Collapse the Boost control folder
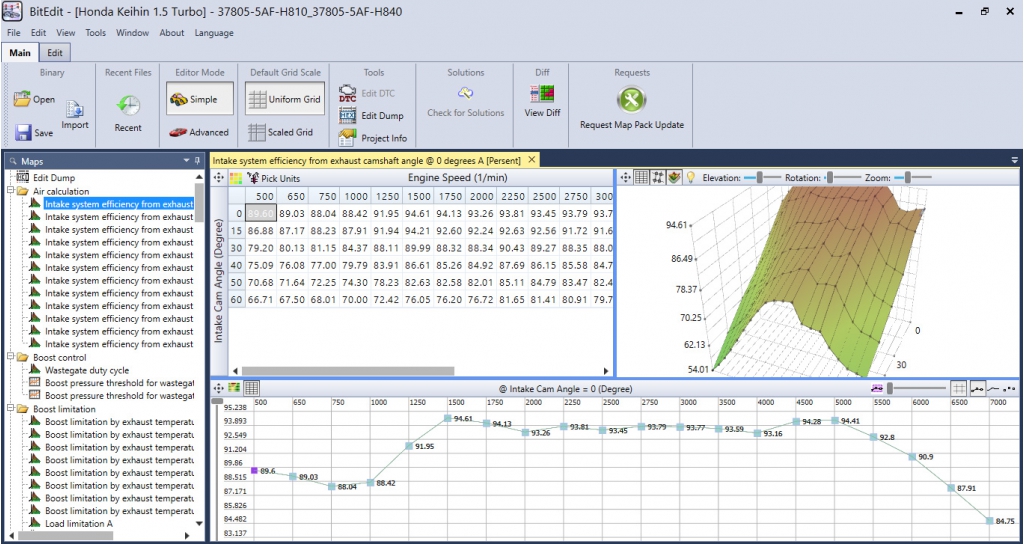This screenshot has height=544, width=1024. tap(10, 357)
